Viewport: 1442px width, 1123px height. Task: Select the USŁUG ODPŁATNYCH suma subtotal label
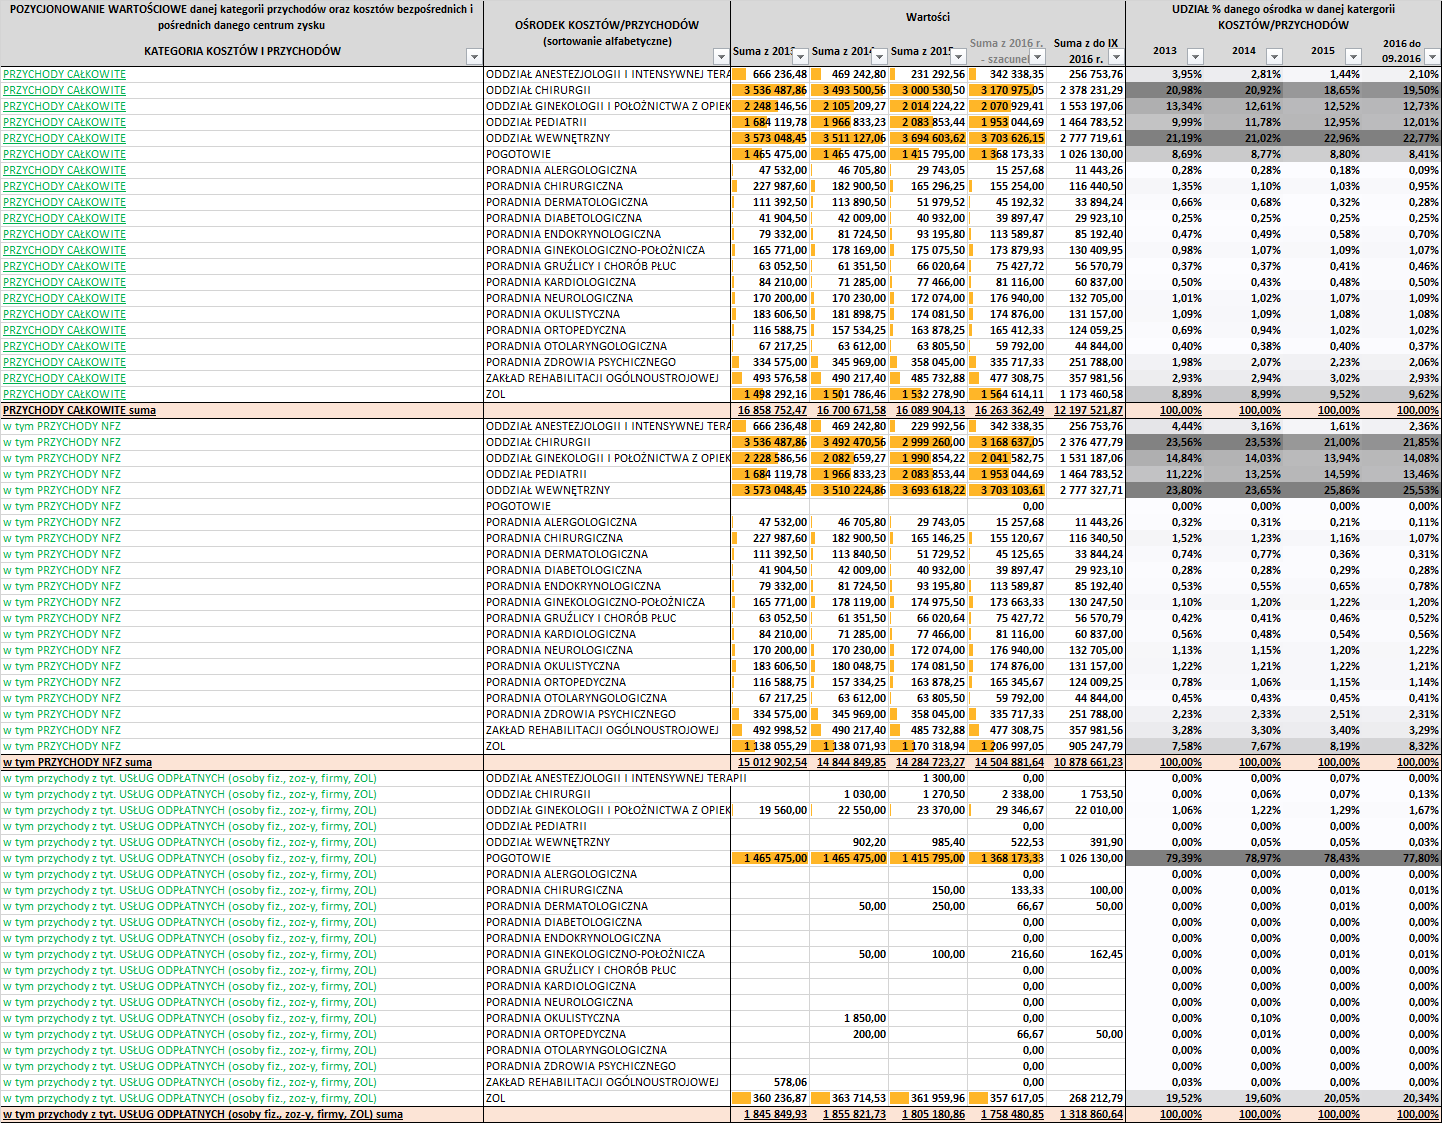point(203,1114)
